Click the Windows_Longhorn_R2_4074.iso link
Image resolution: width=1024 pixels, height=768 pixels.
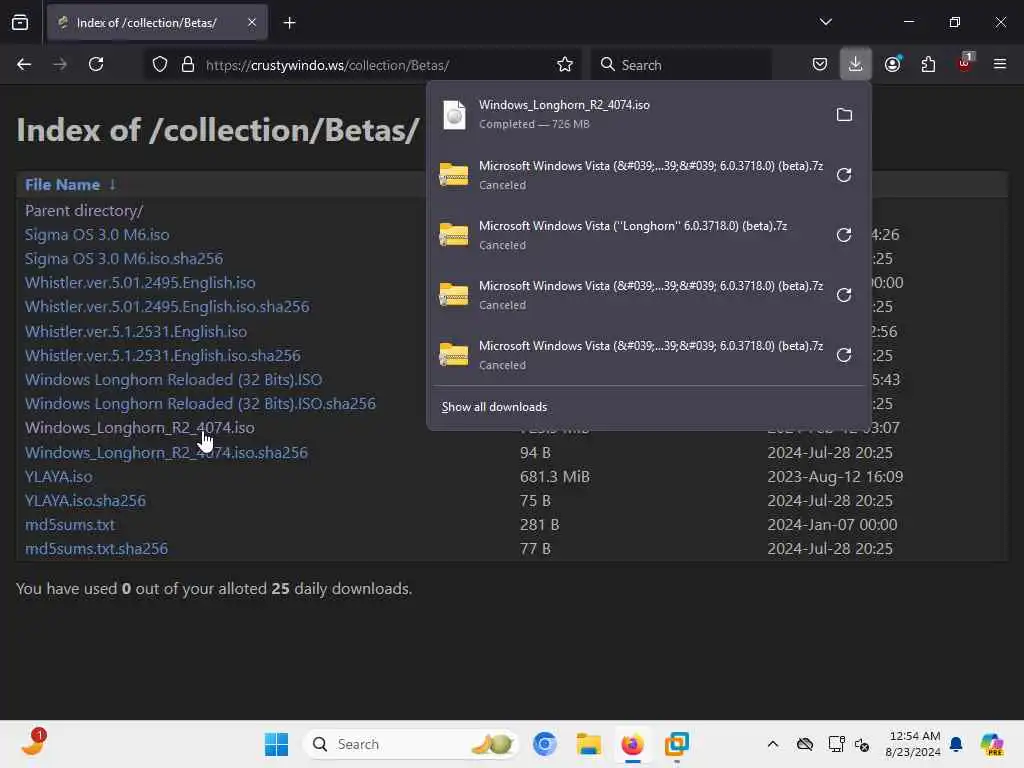pos(140,428)
